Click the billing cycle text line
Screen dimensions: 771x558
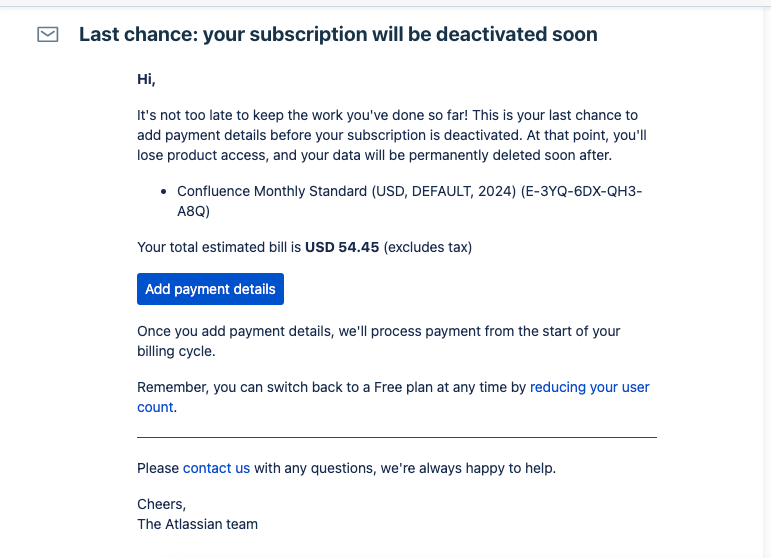(176, 352)
